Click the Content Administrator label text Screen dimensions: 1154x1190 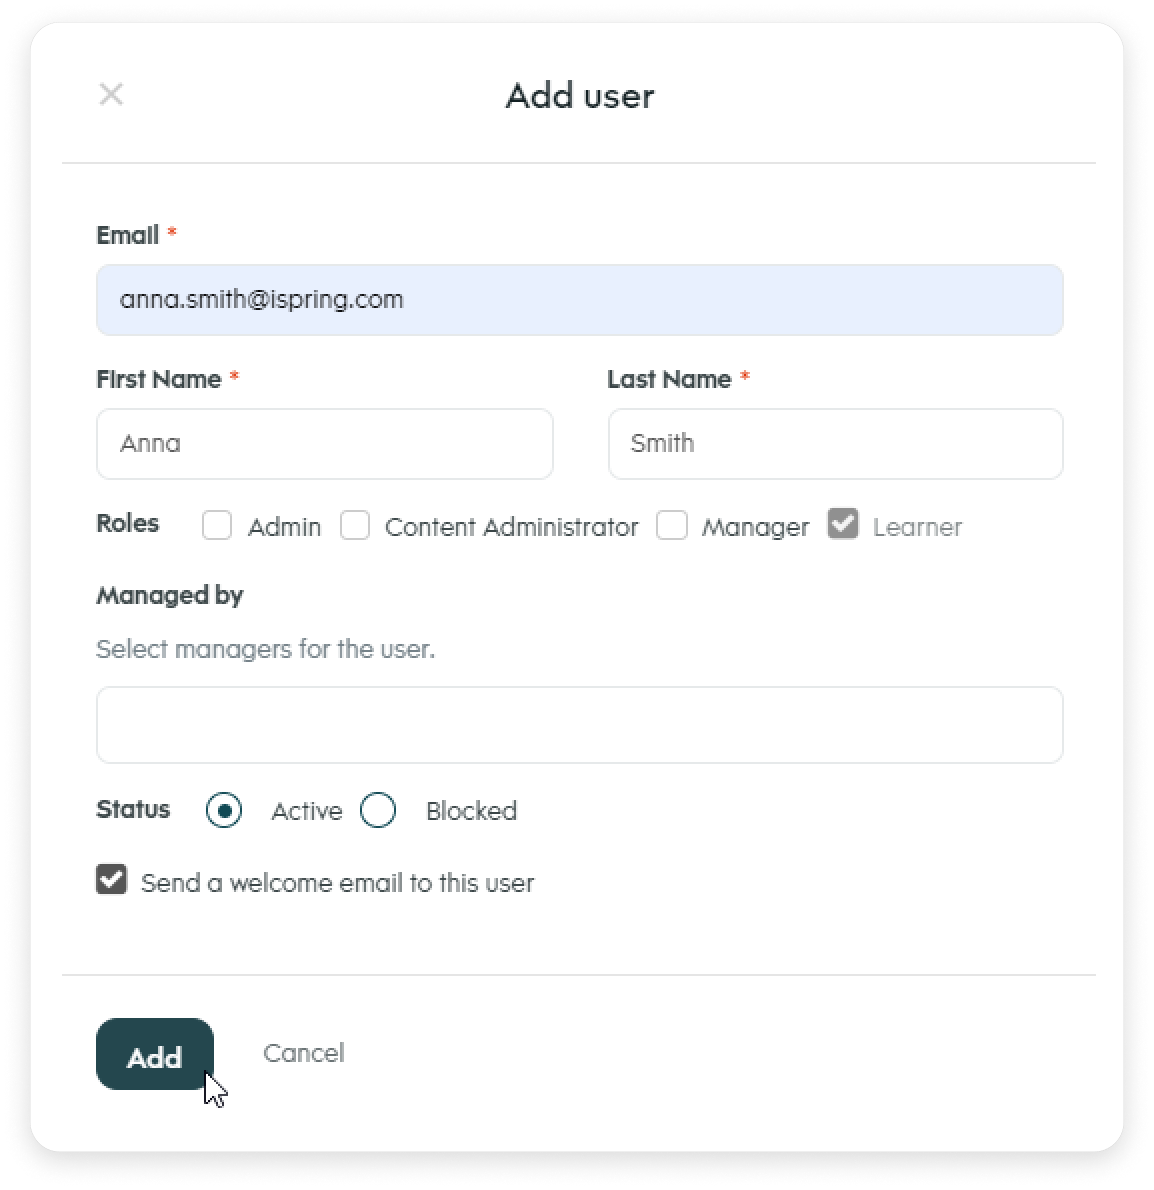511,527
